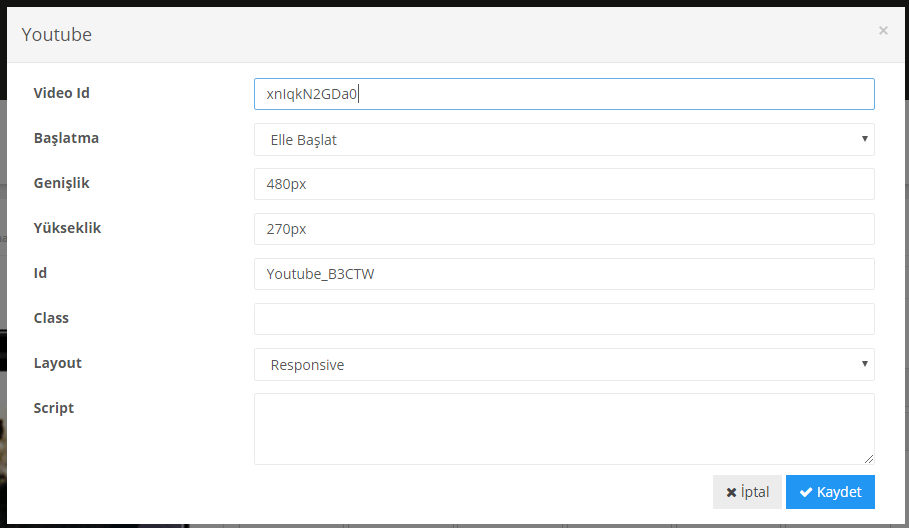Click the Class label text
The height and width of the screenshot is (528, 909).
pos(51,318)
